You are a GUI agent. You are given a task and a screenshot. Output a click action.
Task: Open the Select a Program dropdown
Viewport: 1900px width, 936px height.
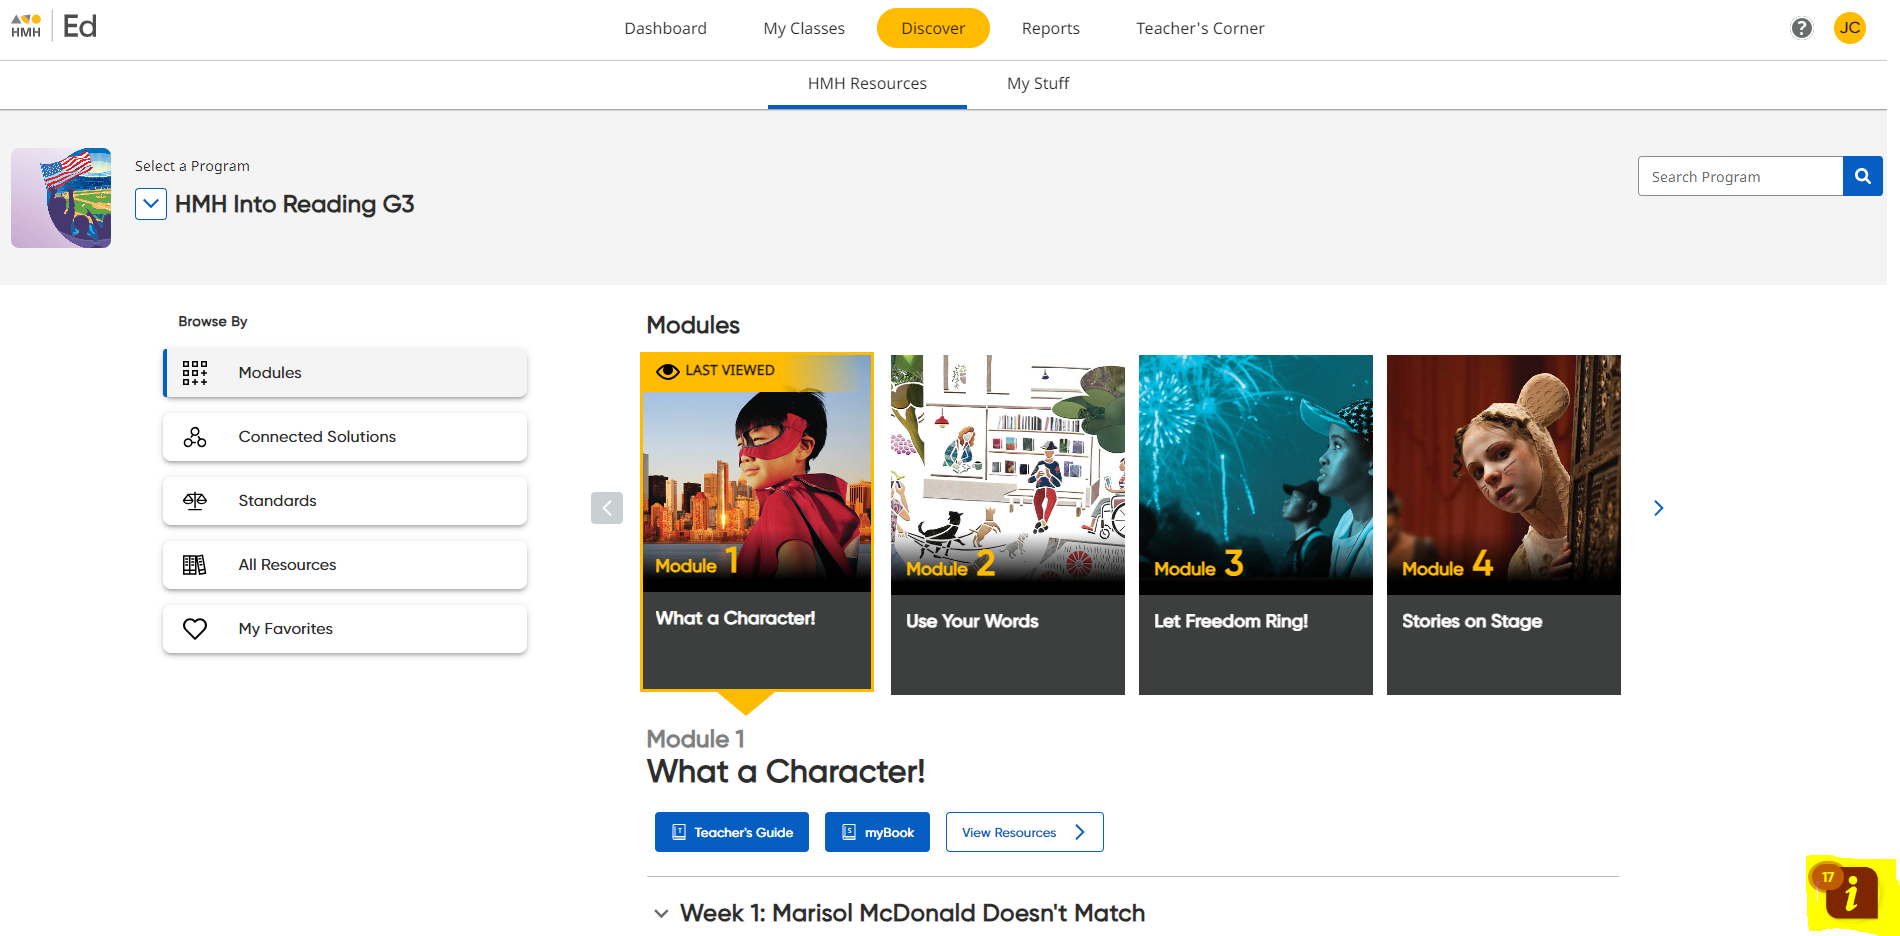(x=151, y=204)
